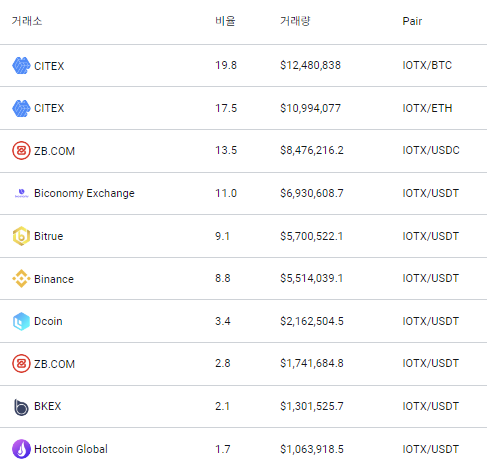Click the Pair column header
The image size is (487, 468).
tap(412, 21)
